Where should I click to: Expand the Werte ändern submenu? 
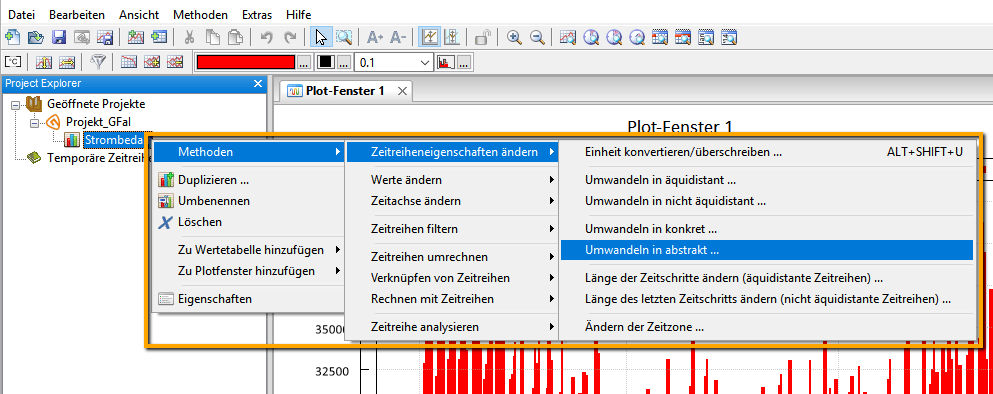(452, 180)
